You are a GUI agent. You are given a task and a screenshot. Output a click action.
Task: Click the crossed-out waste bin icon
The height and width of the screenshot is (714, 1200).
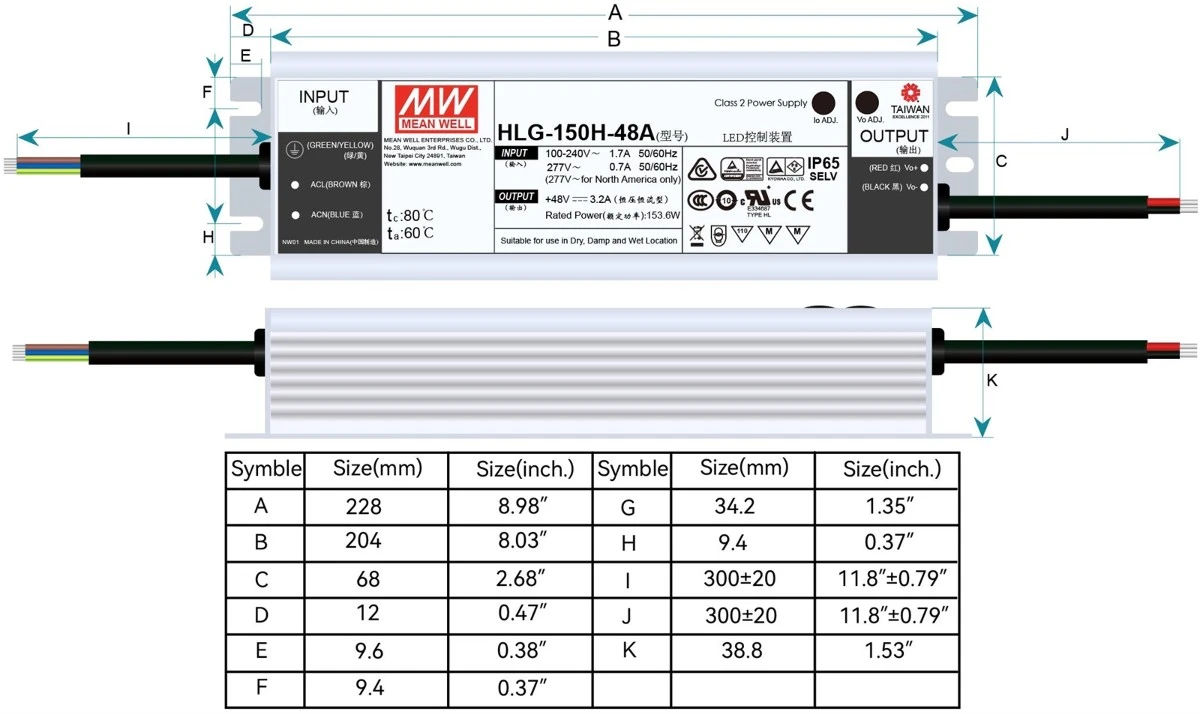coord(697,235)
